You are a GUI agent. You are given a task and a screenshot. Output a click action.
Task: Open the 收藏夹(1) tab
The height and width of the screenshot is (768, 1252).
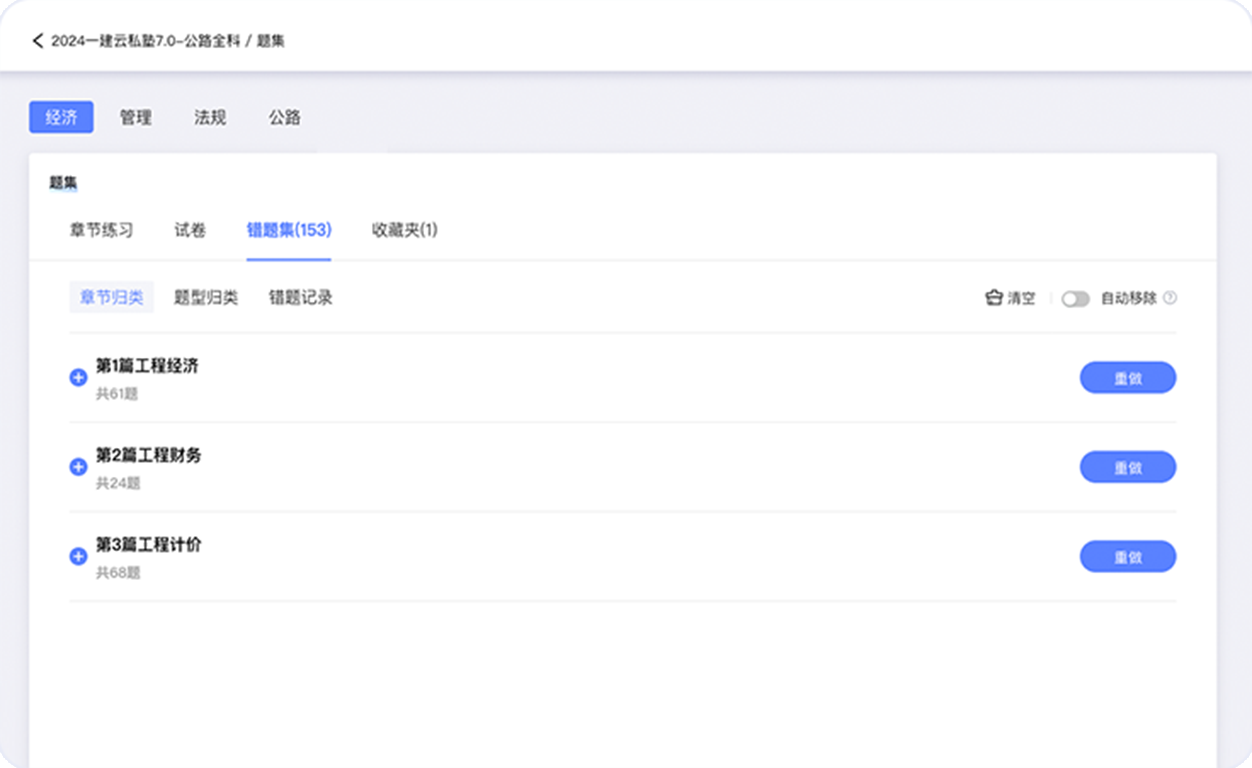tap(404, 230)
